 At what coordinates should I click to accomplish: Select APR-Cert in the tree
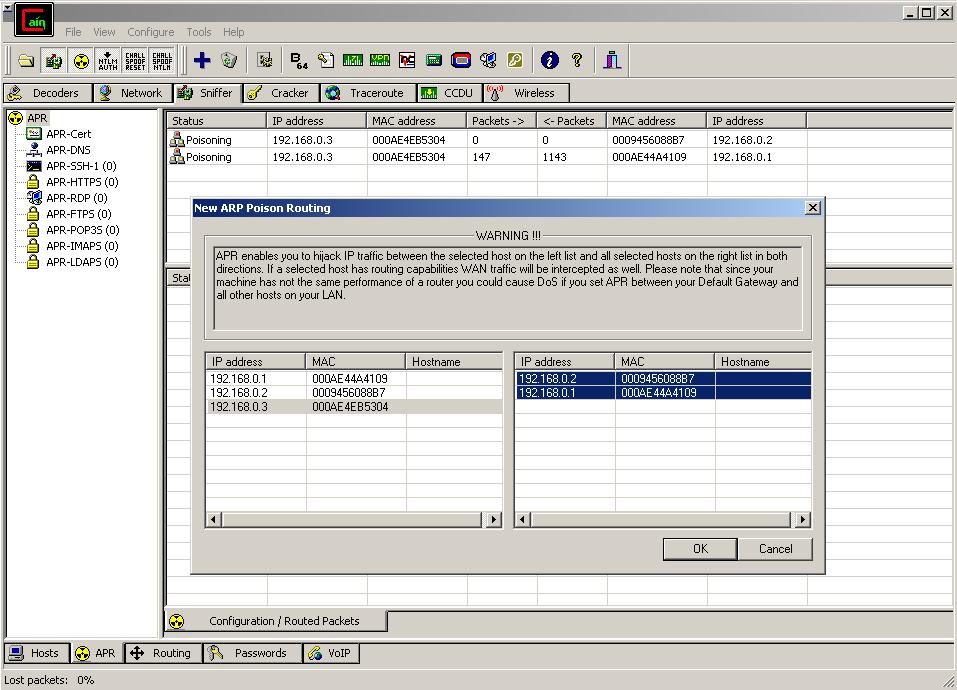click(68, 134)
